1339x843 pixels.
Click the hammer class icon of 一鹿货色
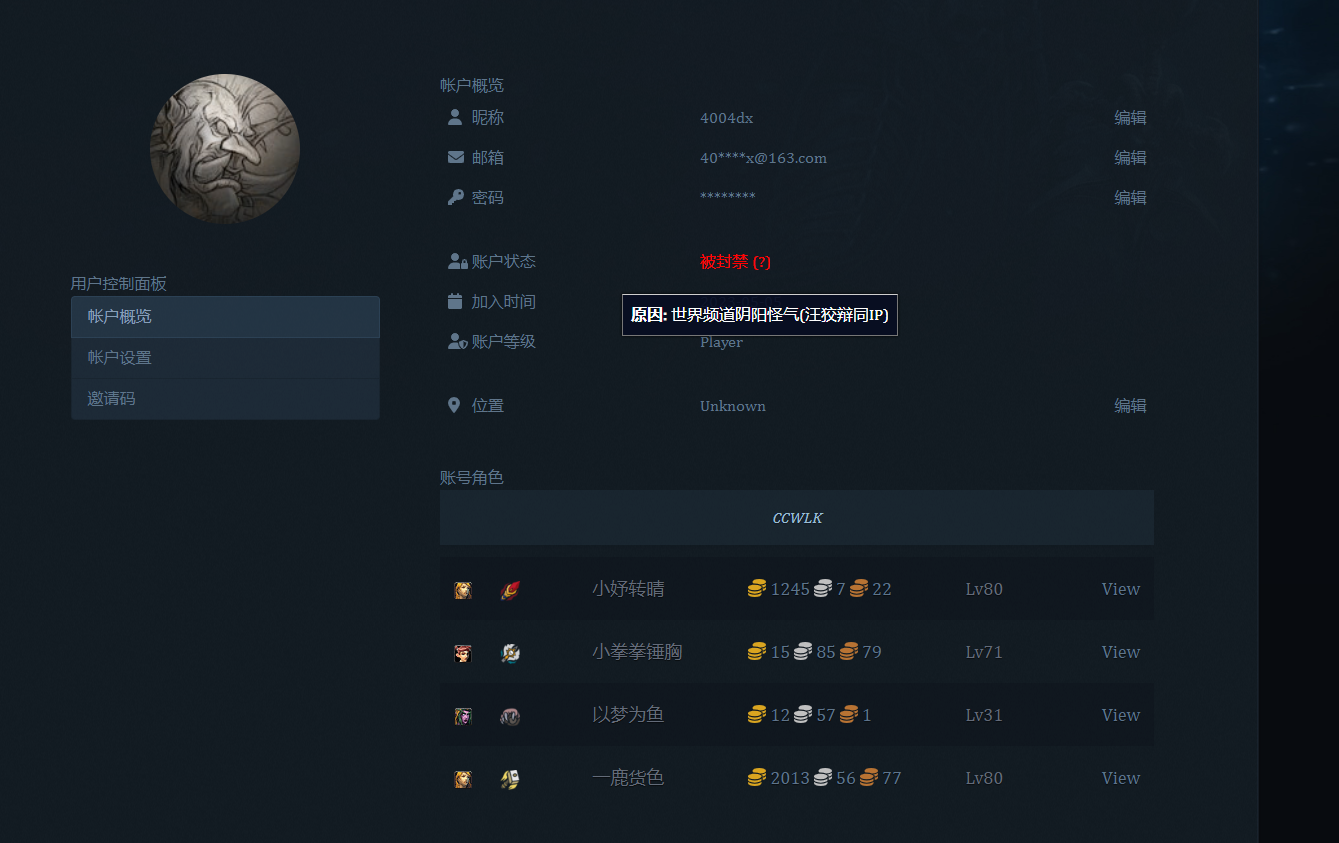click(510, 778)
